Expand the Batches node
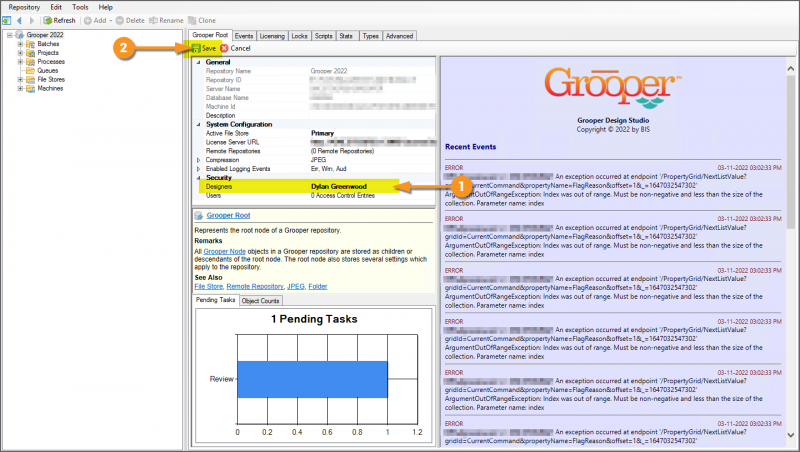The height and width of the screenshot is (452, 800). [x=20, y=44]
